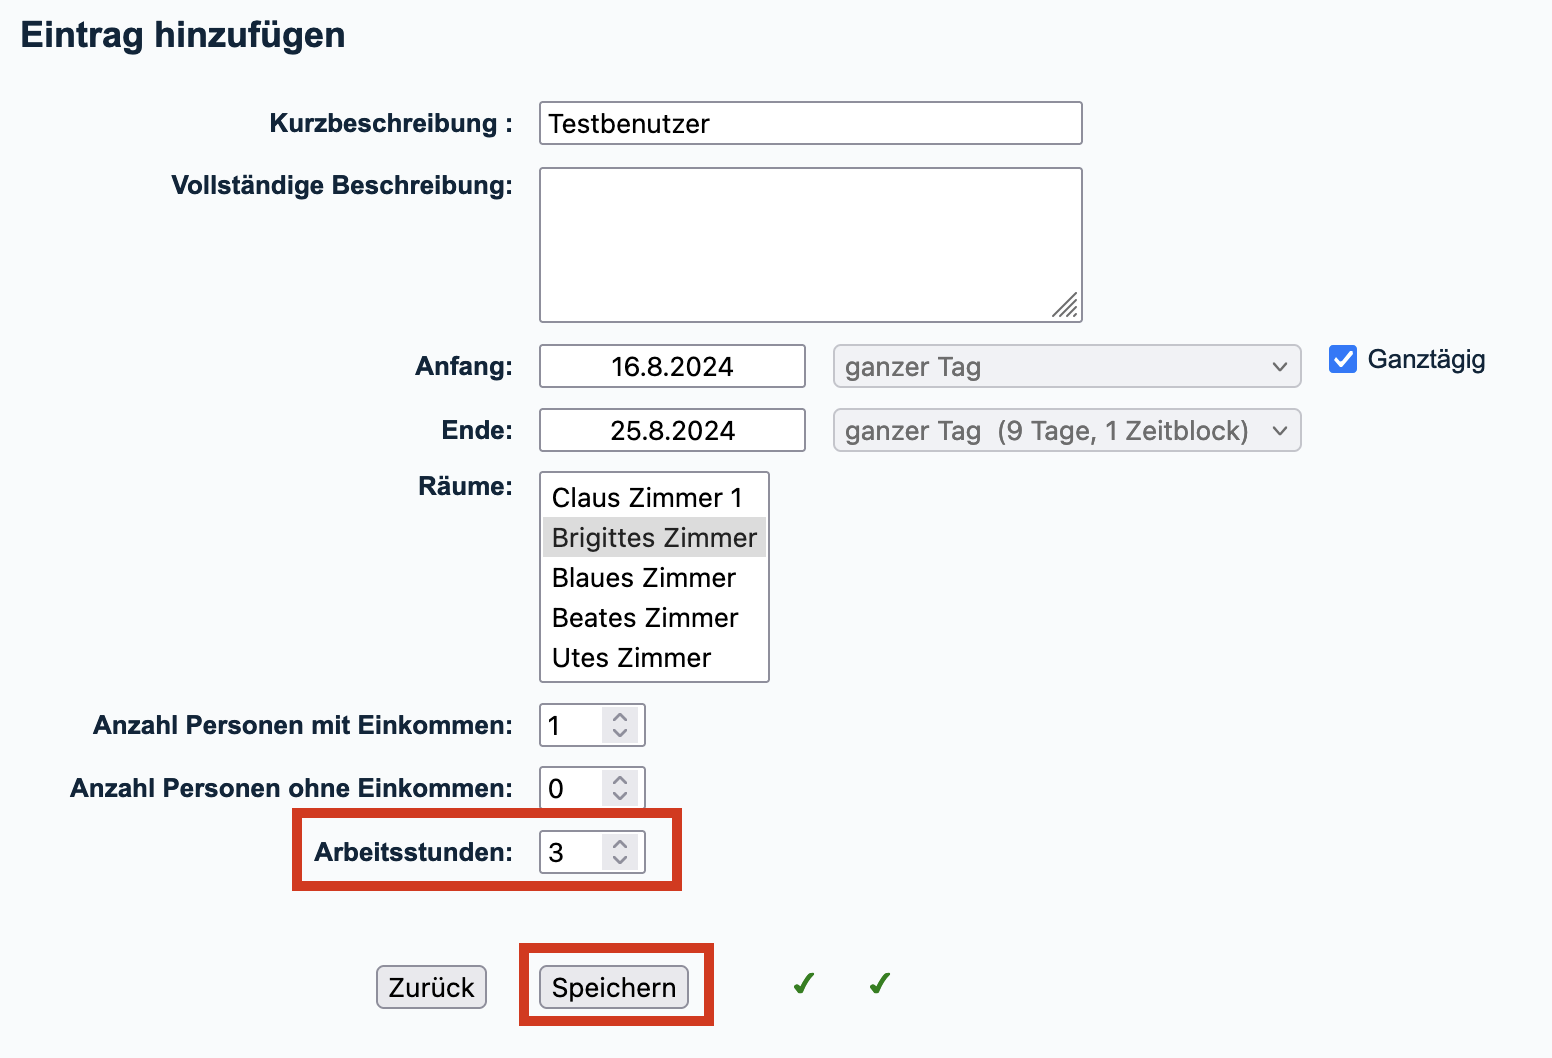
Task: Click the Zurück button
Action: pos(431,987)
